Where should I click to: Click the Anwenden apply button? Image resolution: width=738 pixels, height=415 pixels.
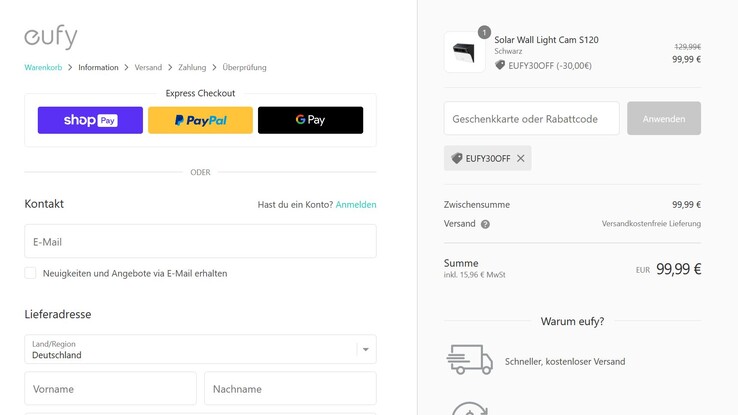pos(664,118)
